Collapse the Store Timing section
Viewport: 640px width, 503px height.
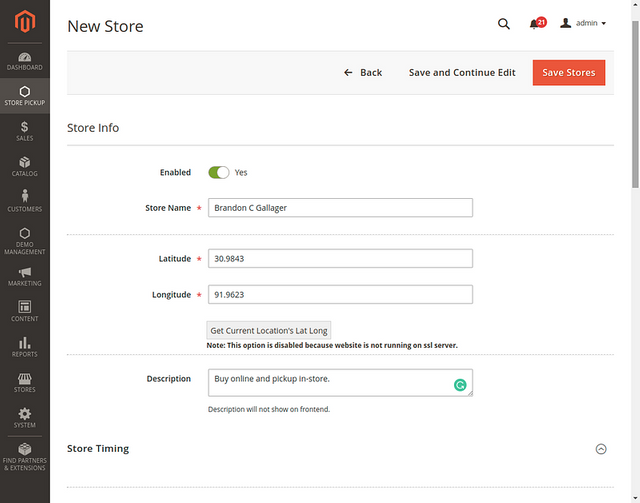pyautogui.click(x=601, y=449)
